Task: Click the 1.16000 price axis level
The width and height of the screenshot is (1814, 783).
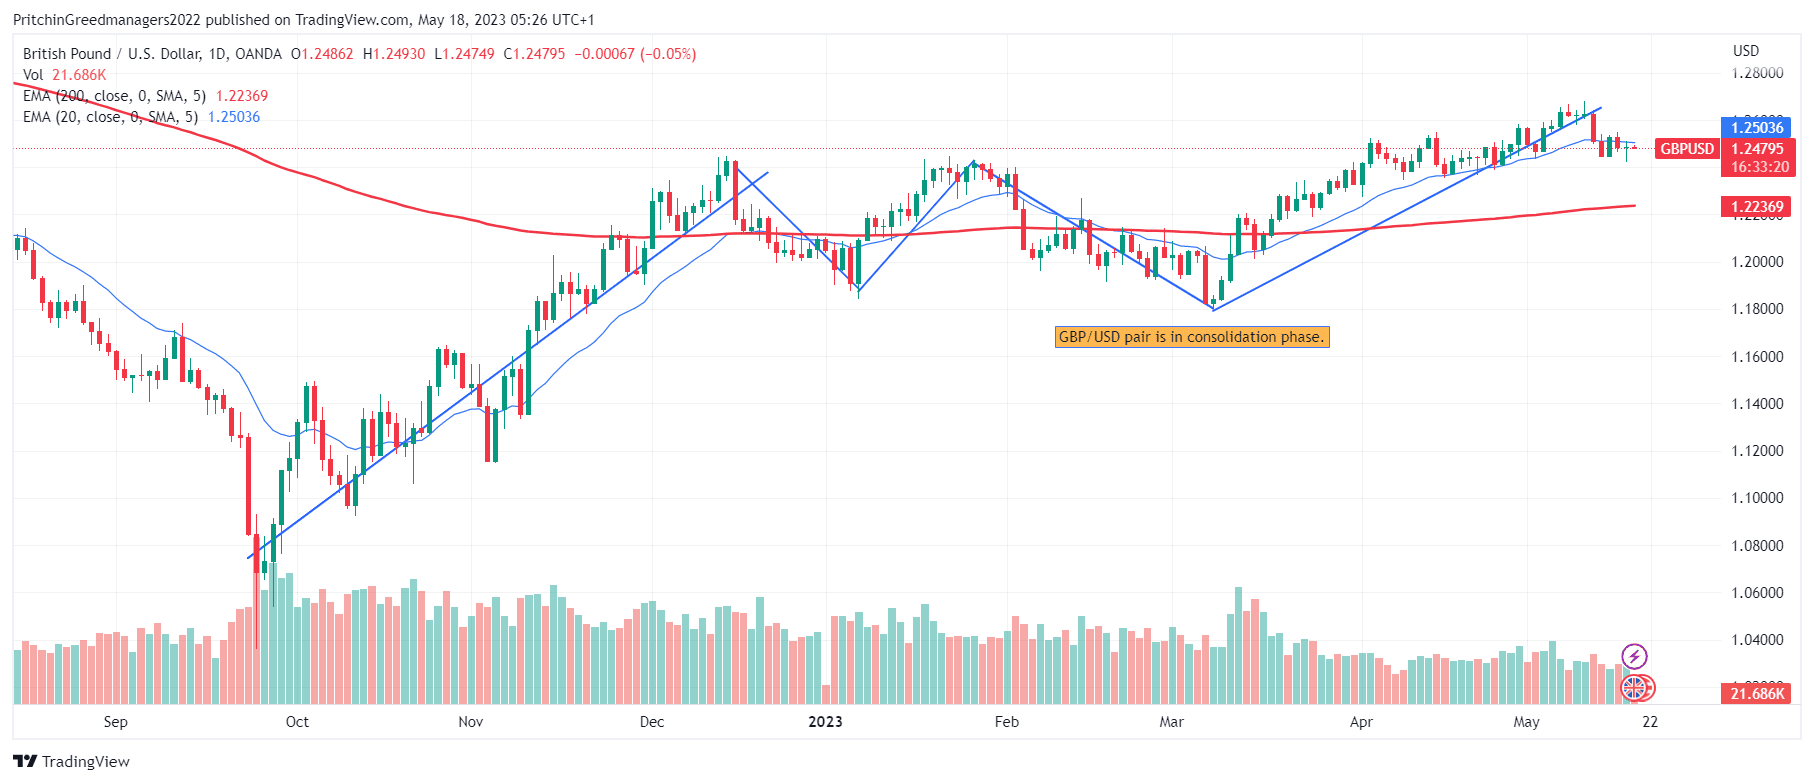Action: click(x=1757, y=357)
